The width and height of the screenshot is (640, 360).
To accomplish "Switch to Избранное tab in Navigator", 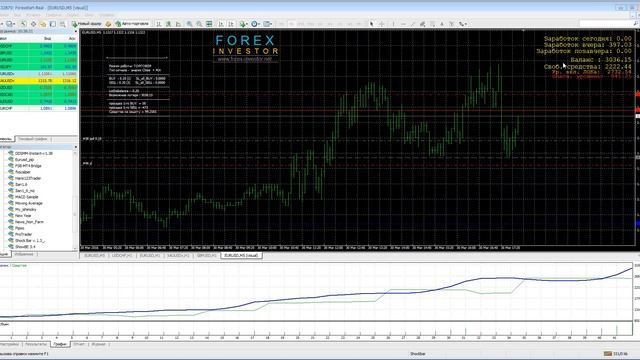I will pyautogui.click(x=24, y=254).
